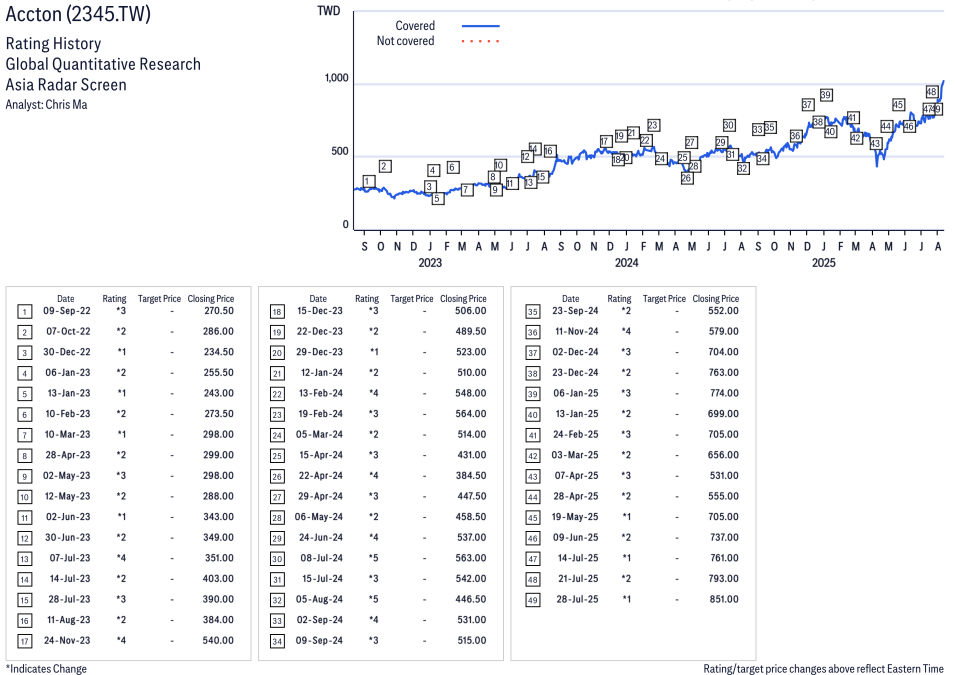
Task: Click the numbered box 30 in the table
Action: (x=277, y=559)
